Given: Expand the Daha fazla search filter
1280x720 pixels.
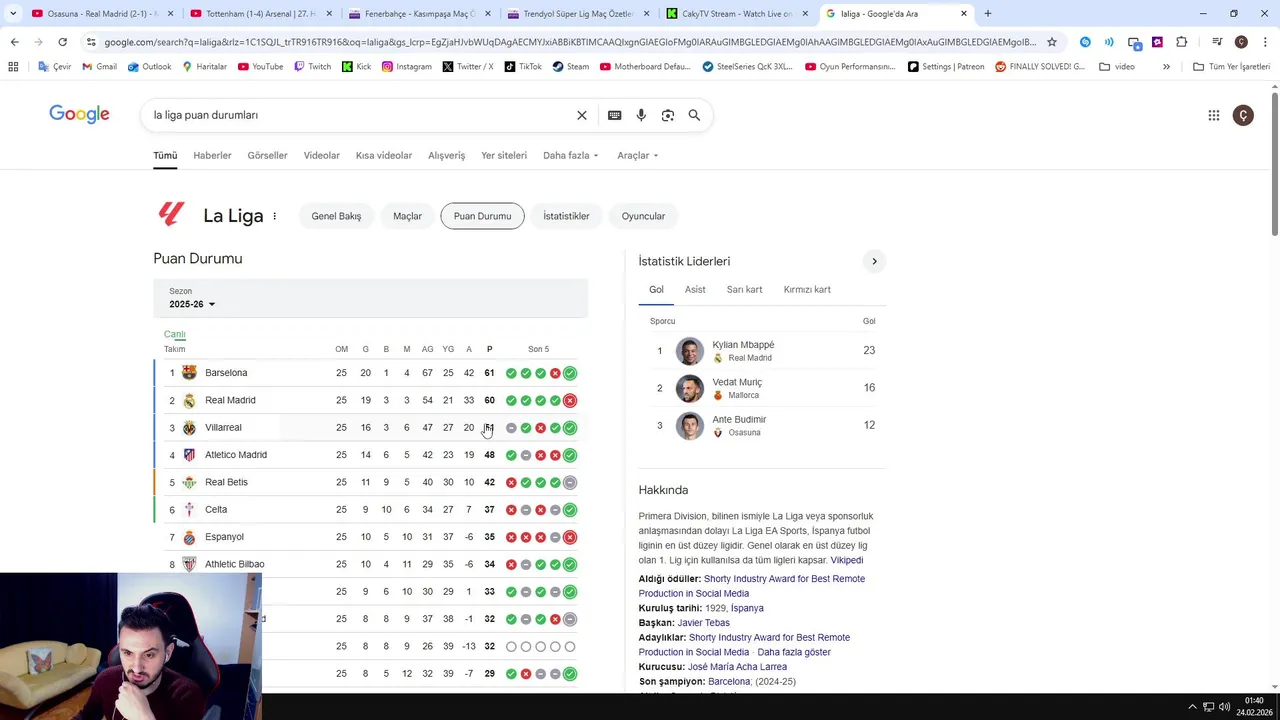Looking at the screenshot, I should (x=571, y=155).
